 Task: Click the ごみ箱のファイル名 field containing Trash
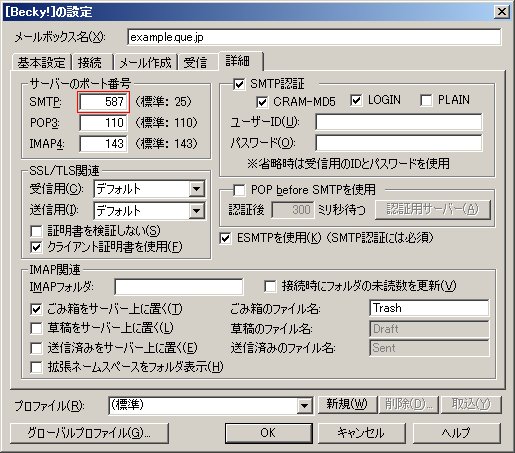tap(429, 308)
